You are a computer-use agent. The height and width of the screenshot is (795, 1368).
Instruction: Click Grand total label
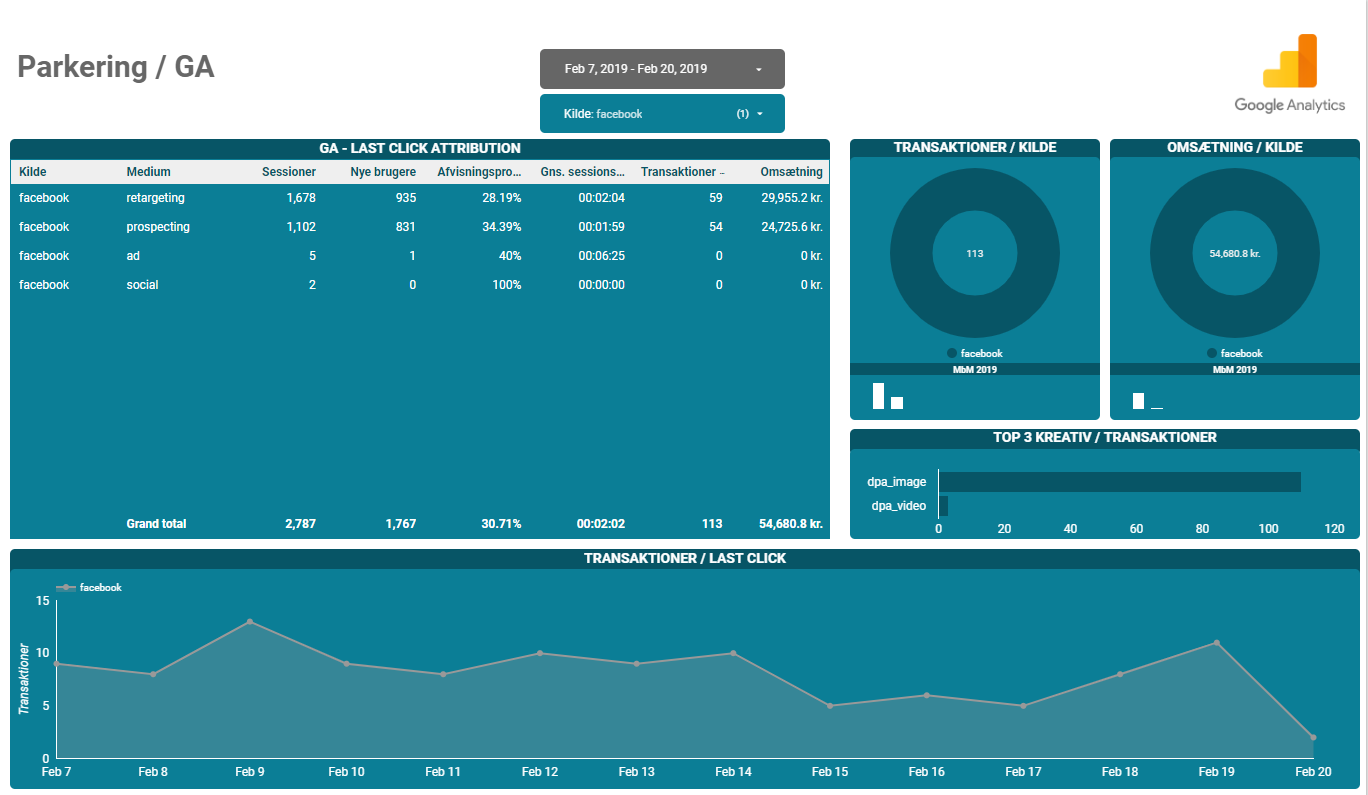click(156, 524)
